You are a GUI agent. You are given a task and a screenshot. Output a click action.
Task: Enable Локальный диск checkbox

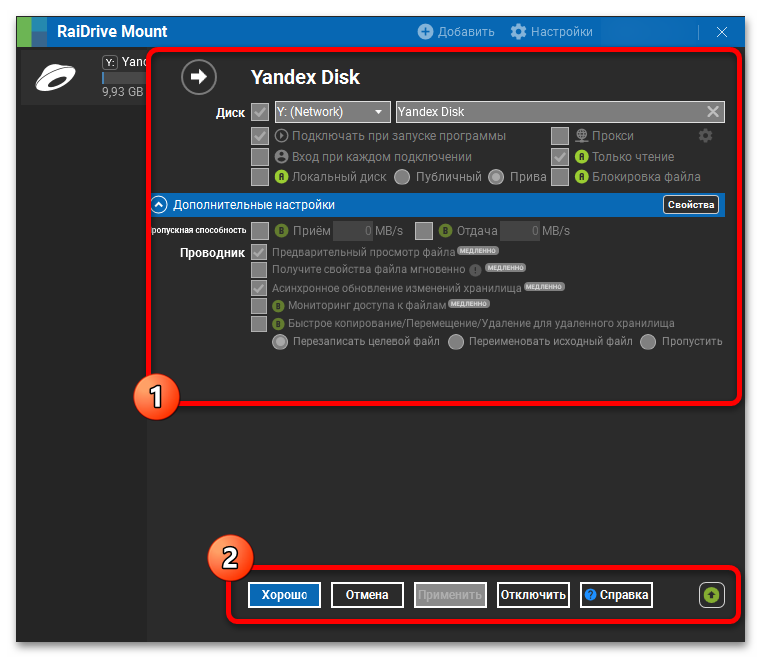pos(260,177)
